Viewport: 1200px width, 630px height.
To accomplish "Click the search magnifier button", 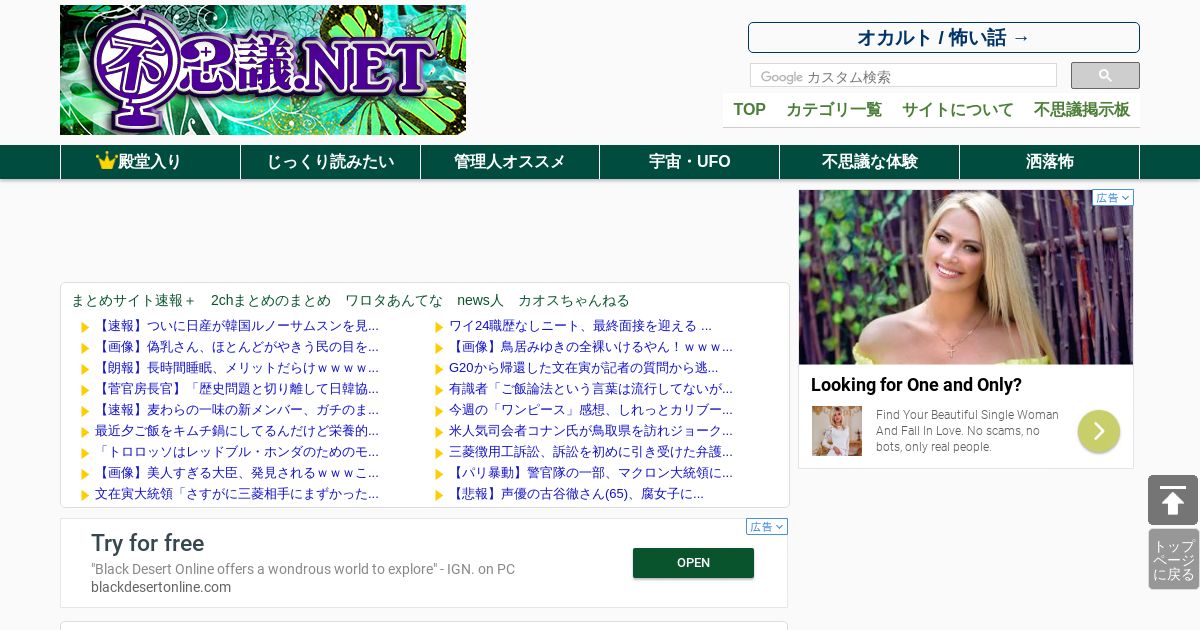I will coord(1105,76).
